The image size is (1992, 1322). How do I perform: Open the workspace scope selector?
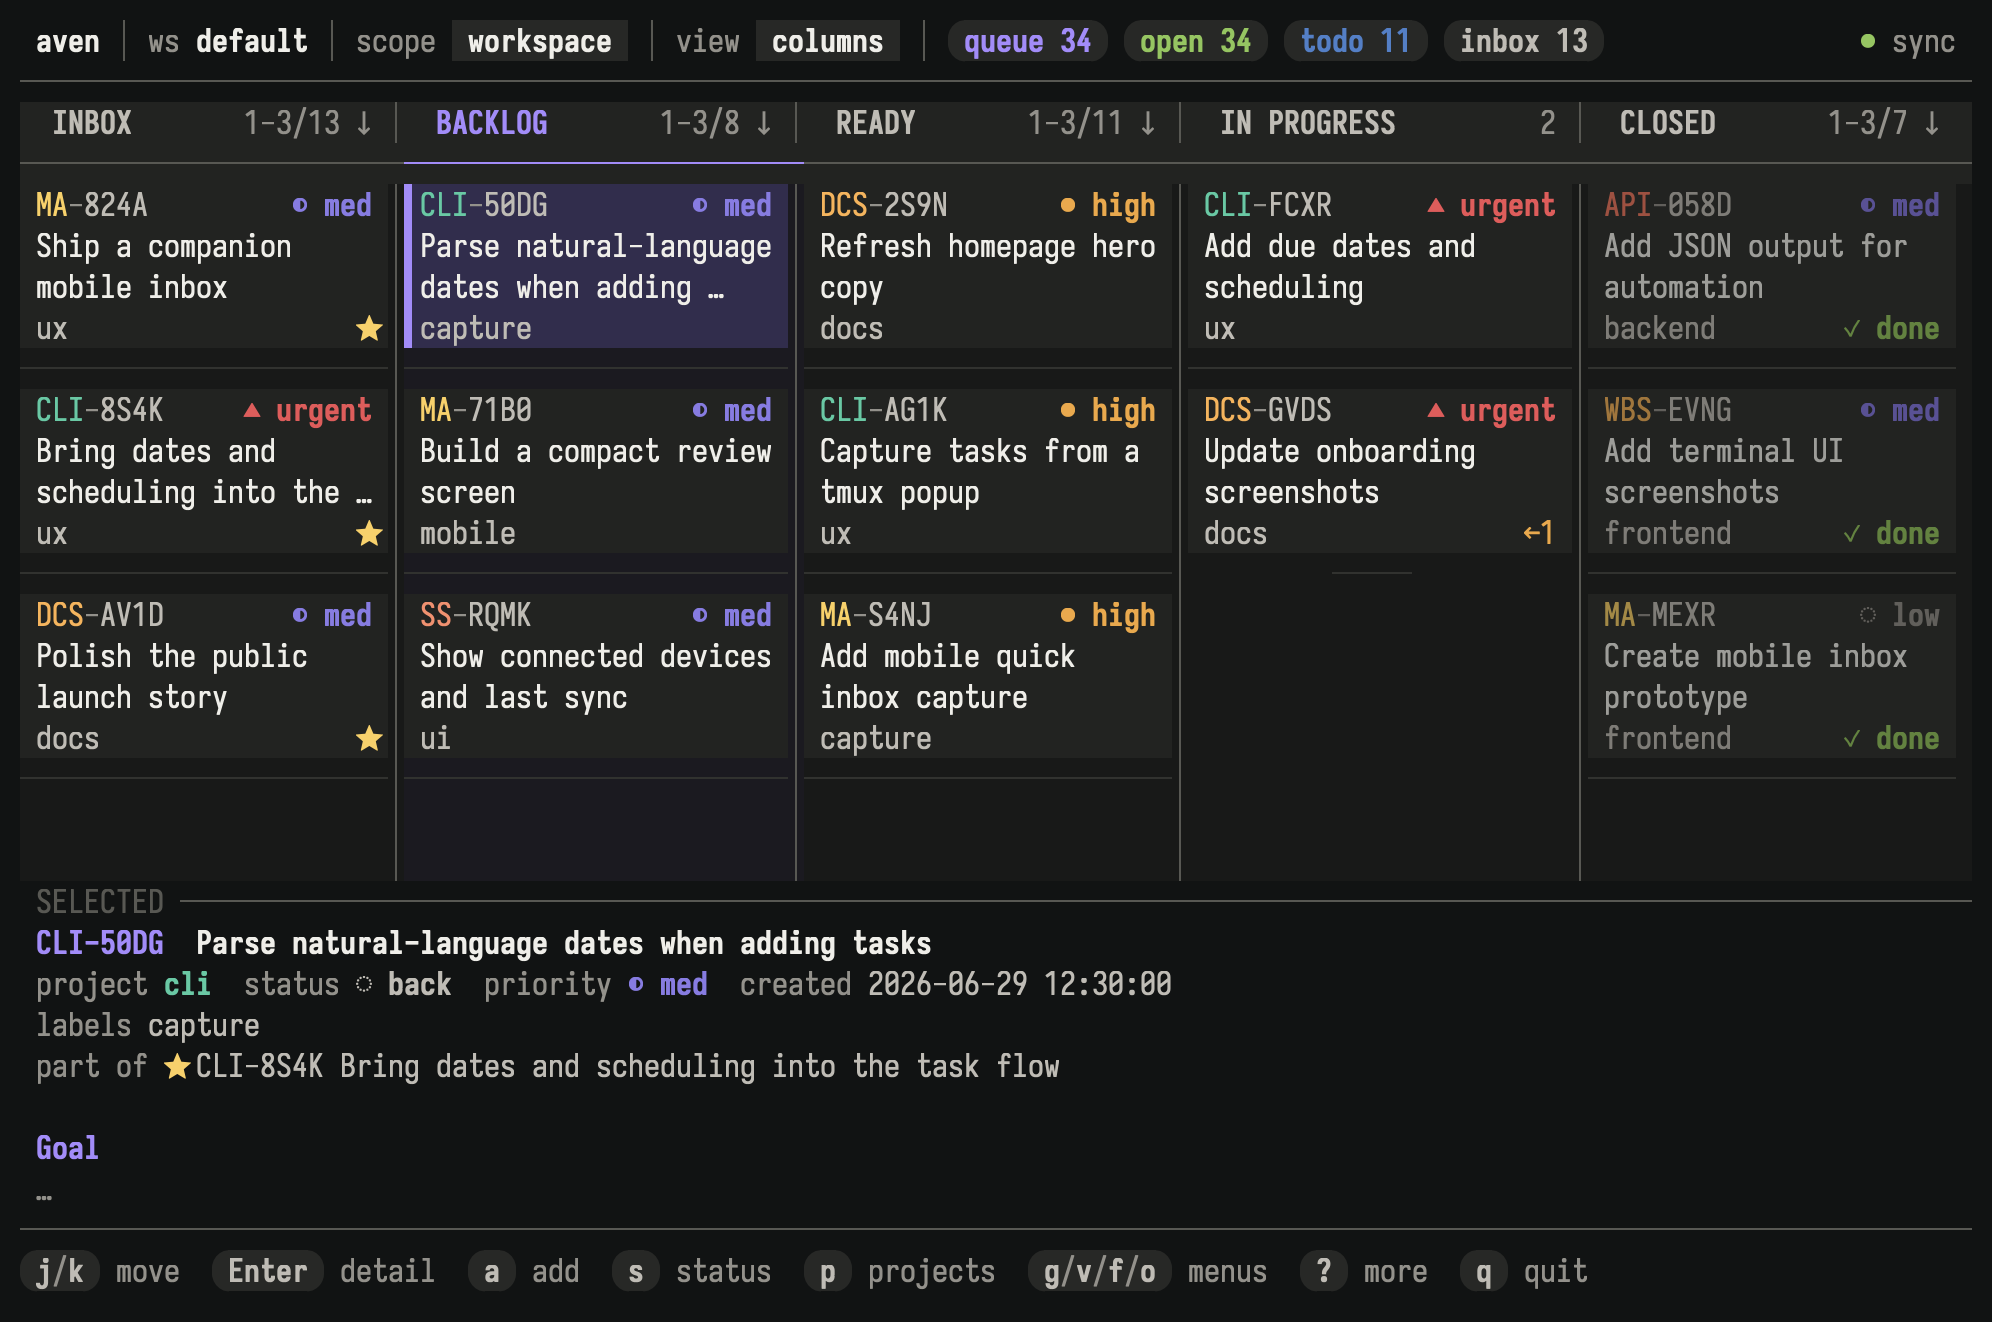pyautogui.click(x=540, y=41)
